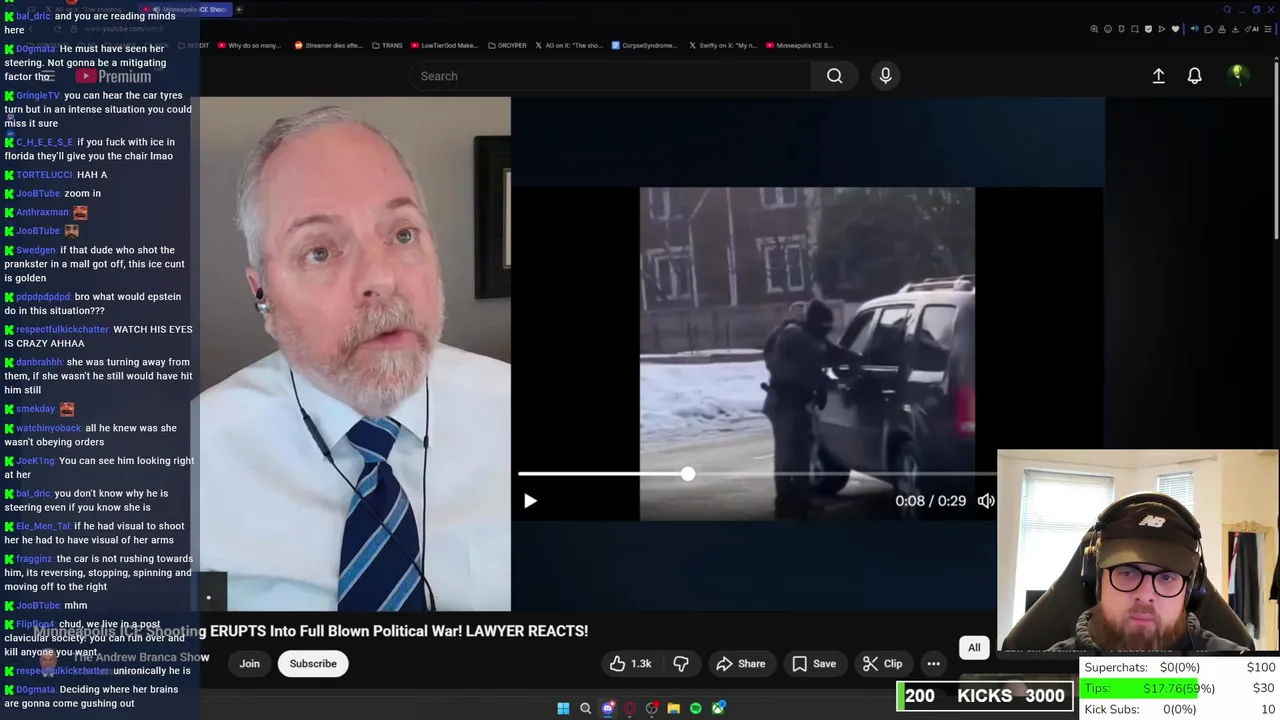Open the CorpseSyndrome bookmark
Viewport: 1280px width, 720px height.
coord(644,45)
